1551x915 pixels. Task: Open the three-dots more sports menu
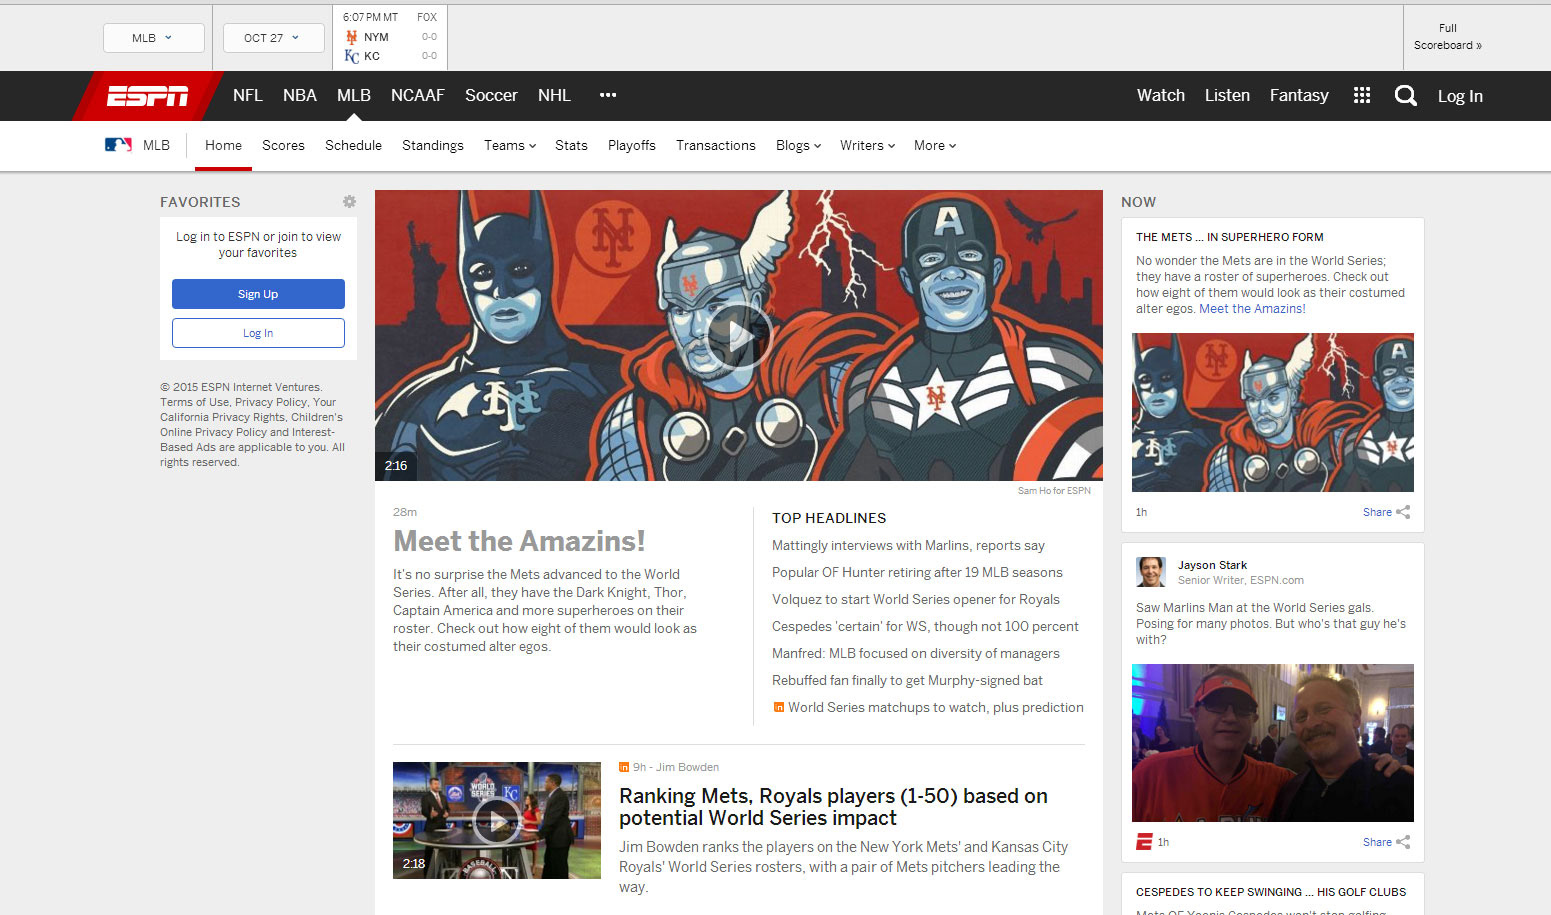[608, 95]
